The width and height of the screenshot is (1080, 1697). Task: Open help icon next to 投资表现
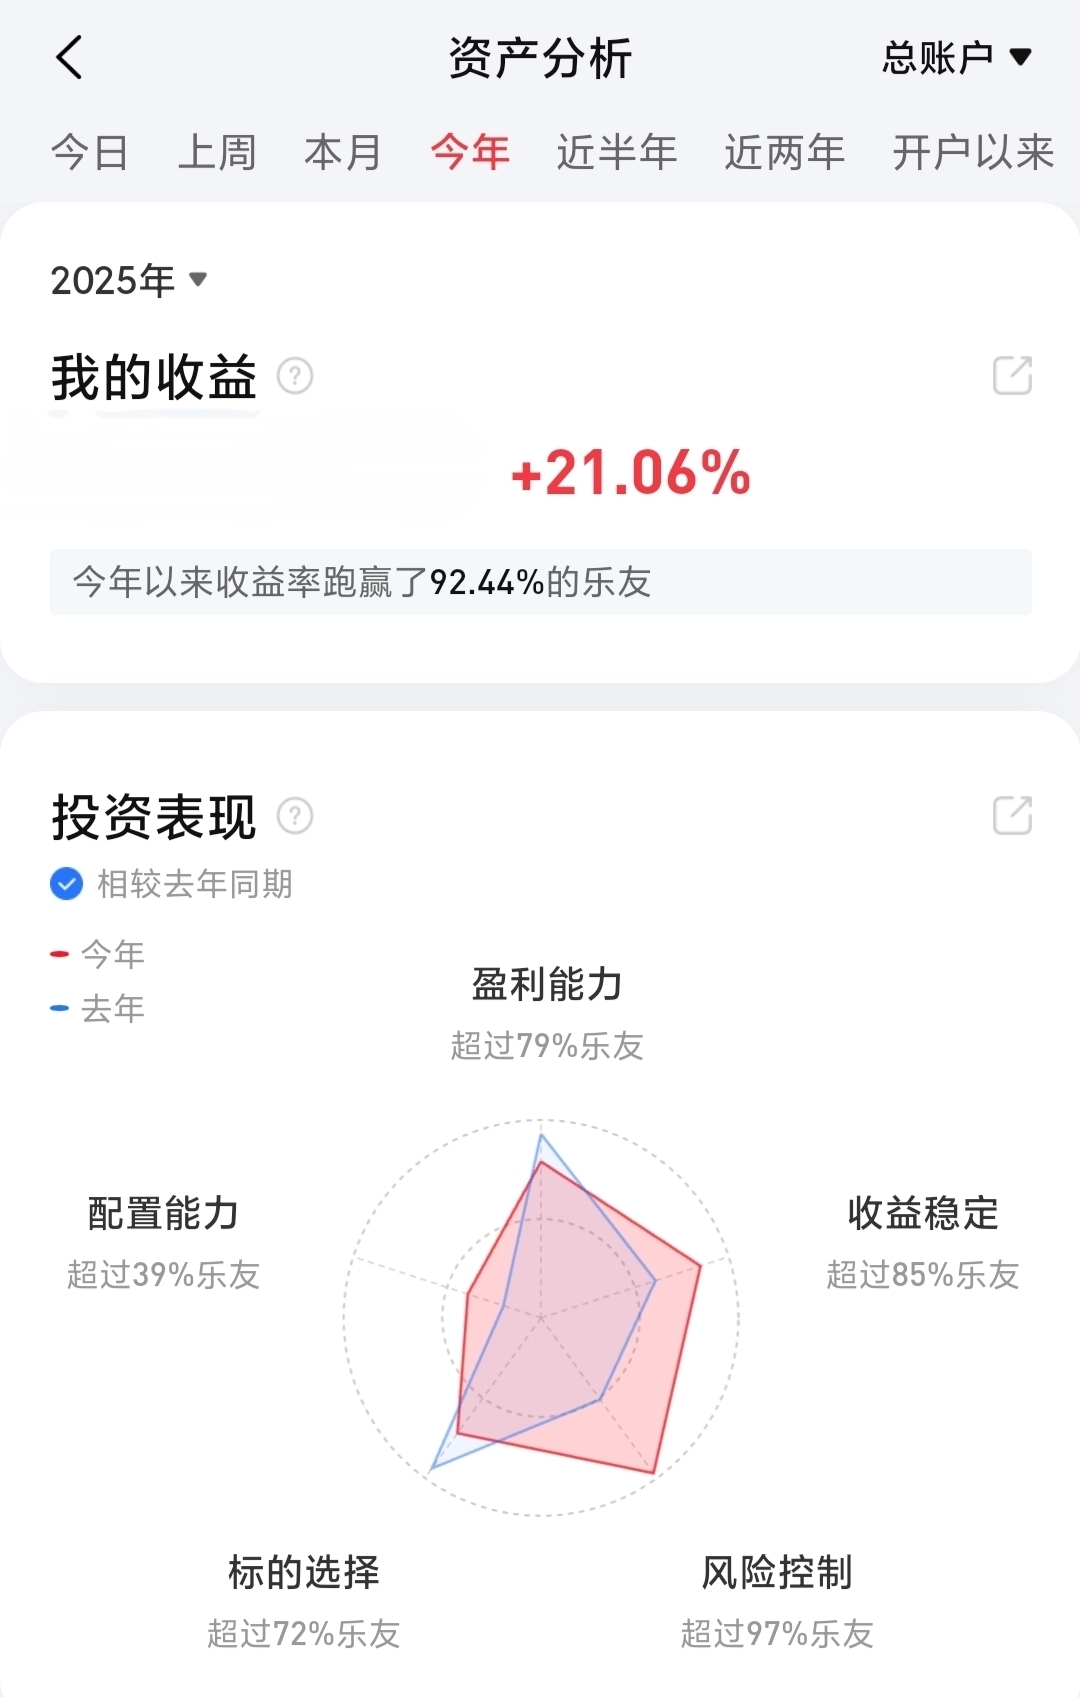click(x=295, y=816)
